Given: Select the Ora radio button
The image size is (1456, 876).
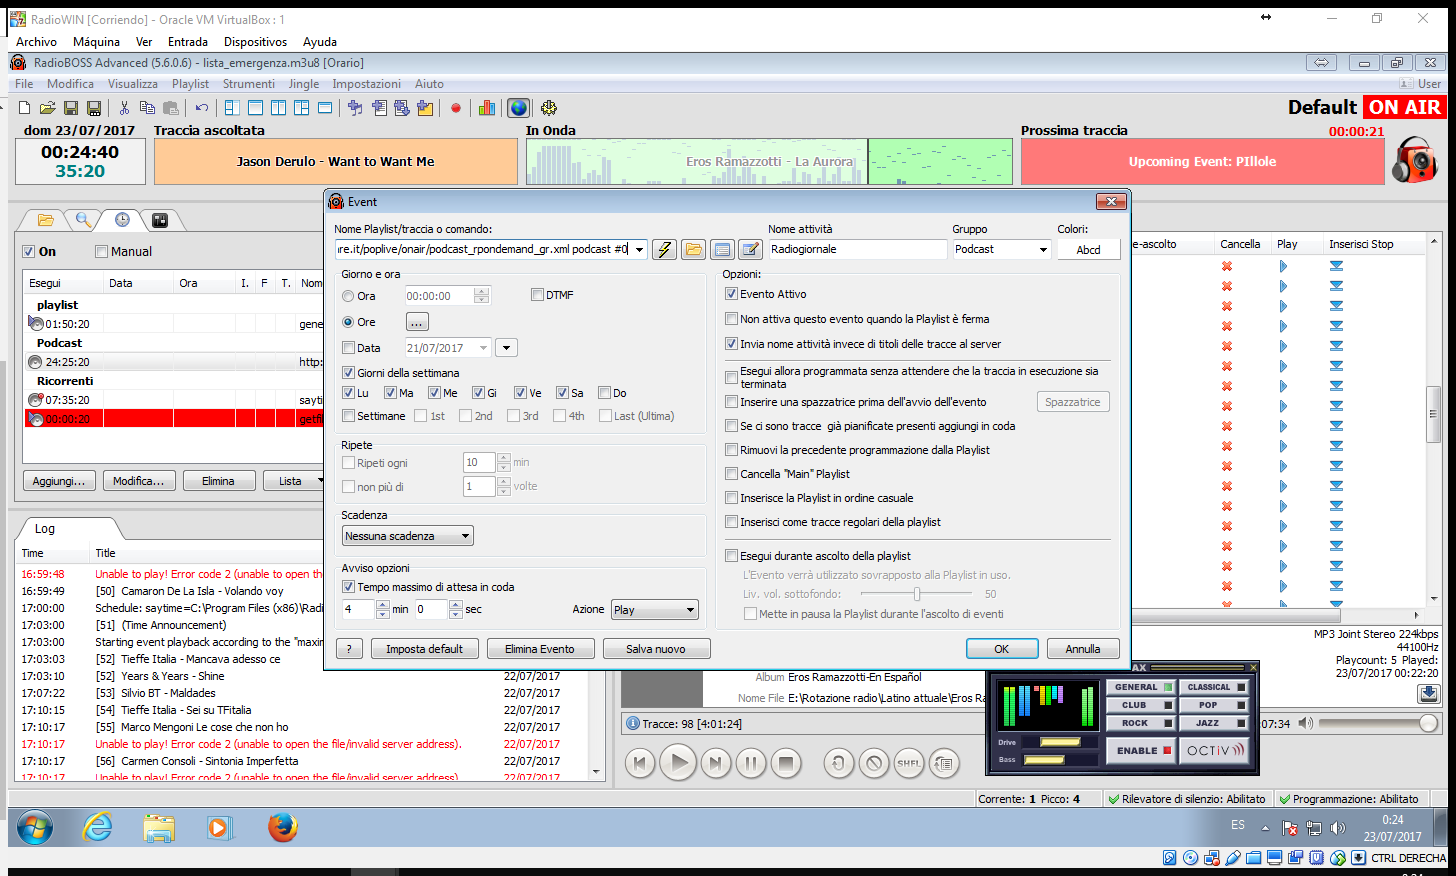Looking at the screenshot, I should coord(348,296).
